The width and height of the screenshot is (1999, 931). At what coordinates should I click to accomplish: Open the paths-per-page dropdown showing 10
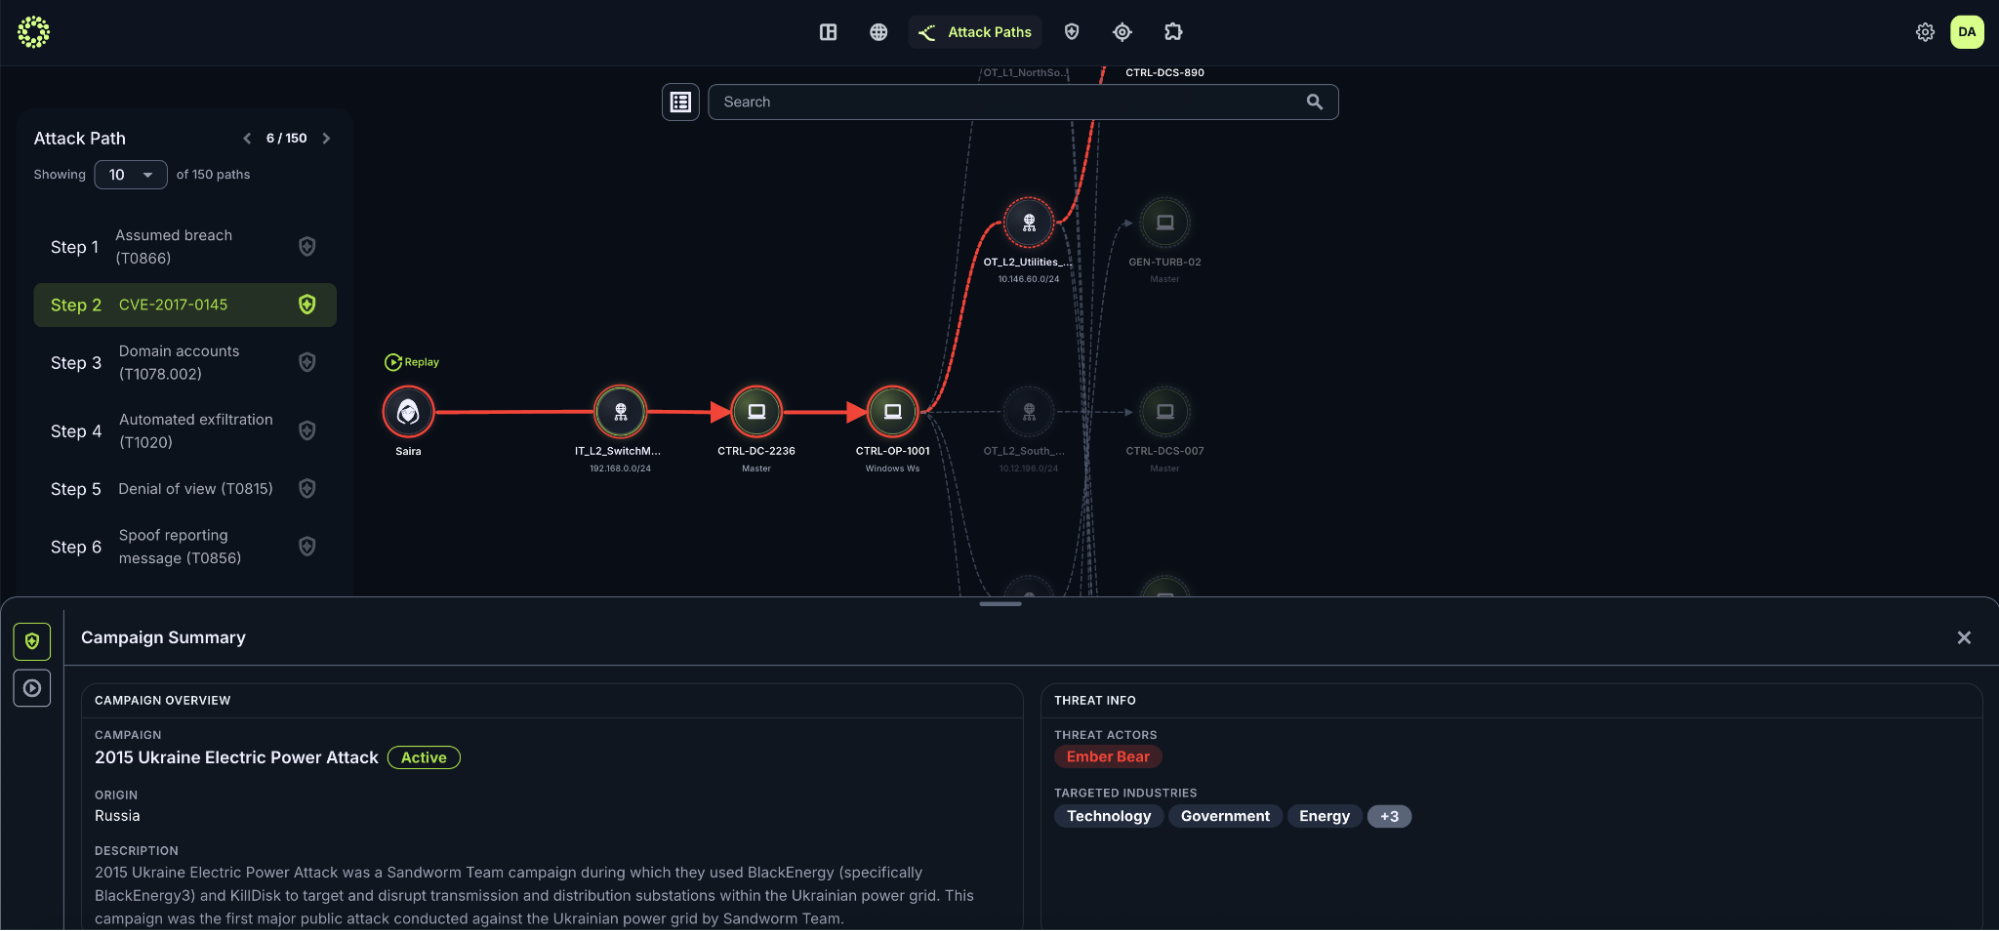pyautogui.click(x=130, y=174)
